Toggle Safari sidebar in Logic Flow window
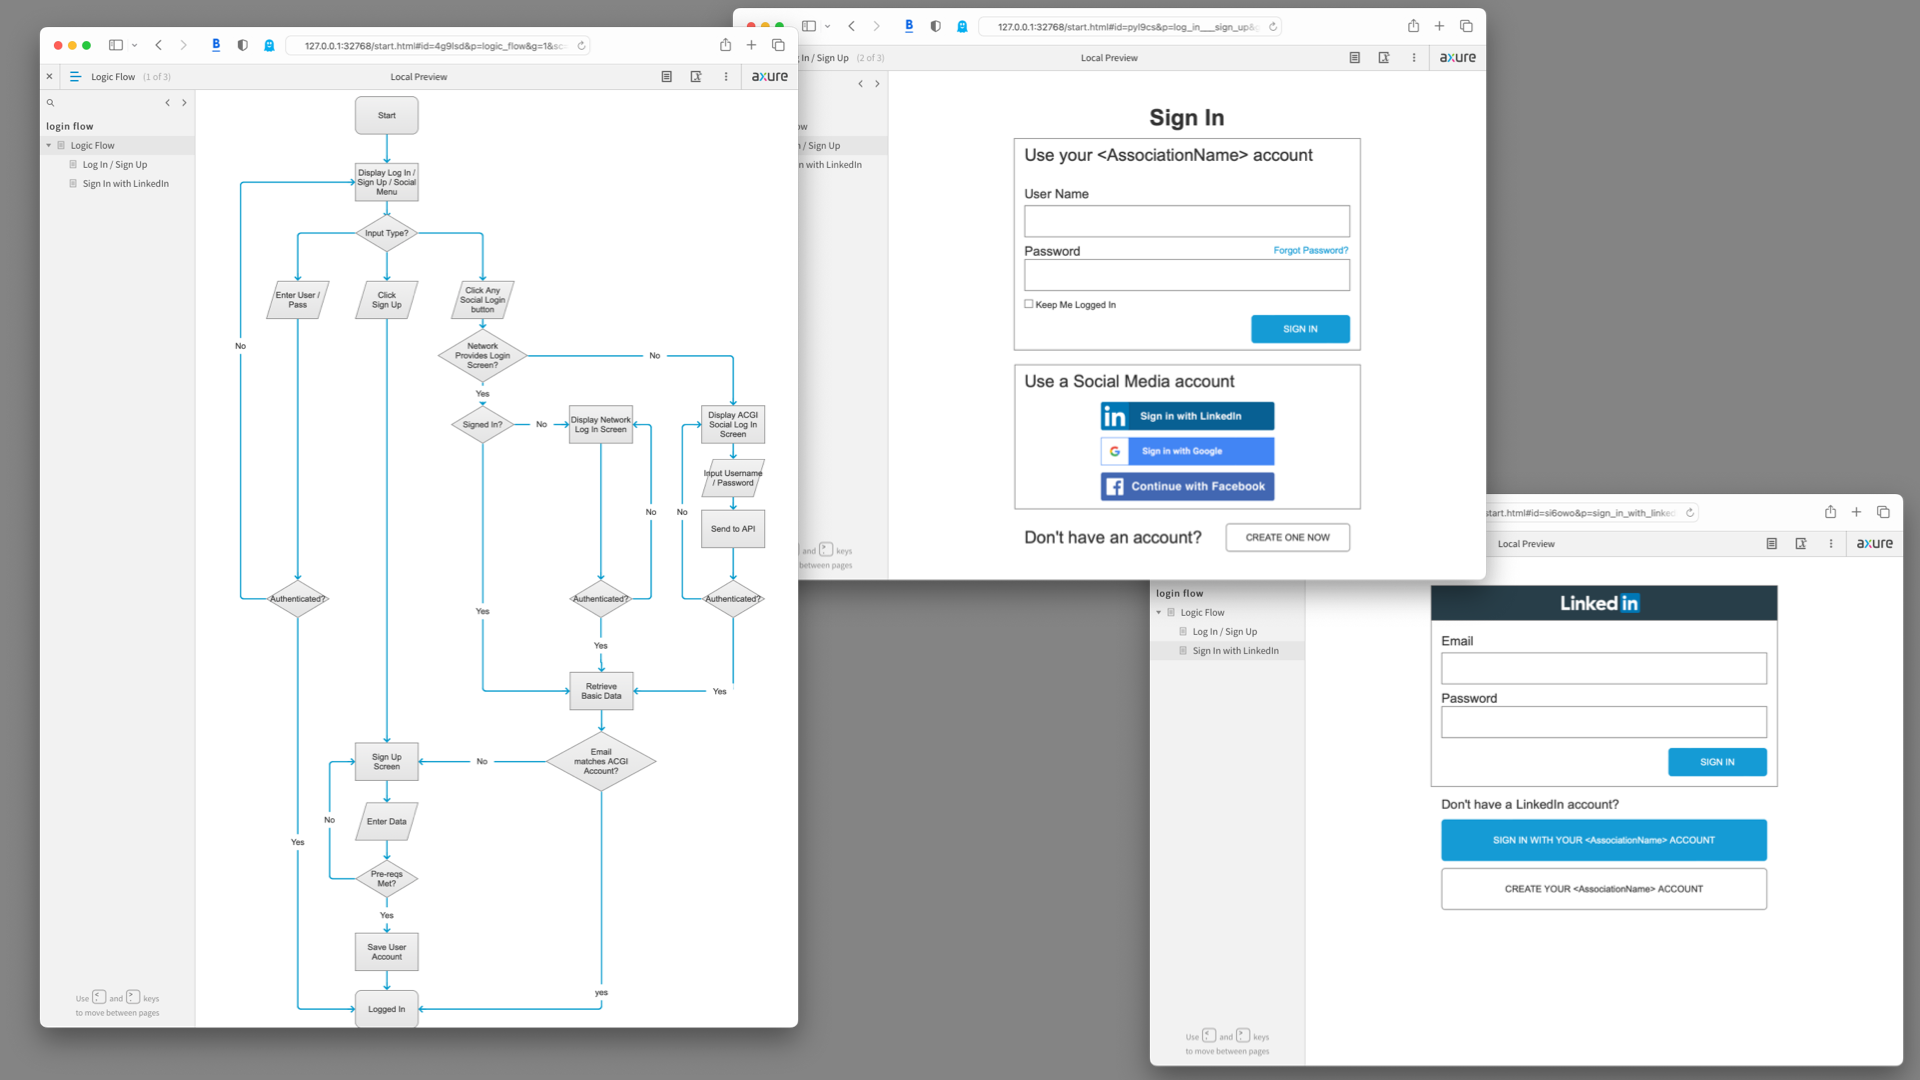Screen dimensions: 1920x1080 [x=116, y=45]
